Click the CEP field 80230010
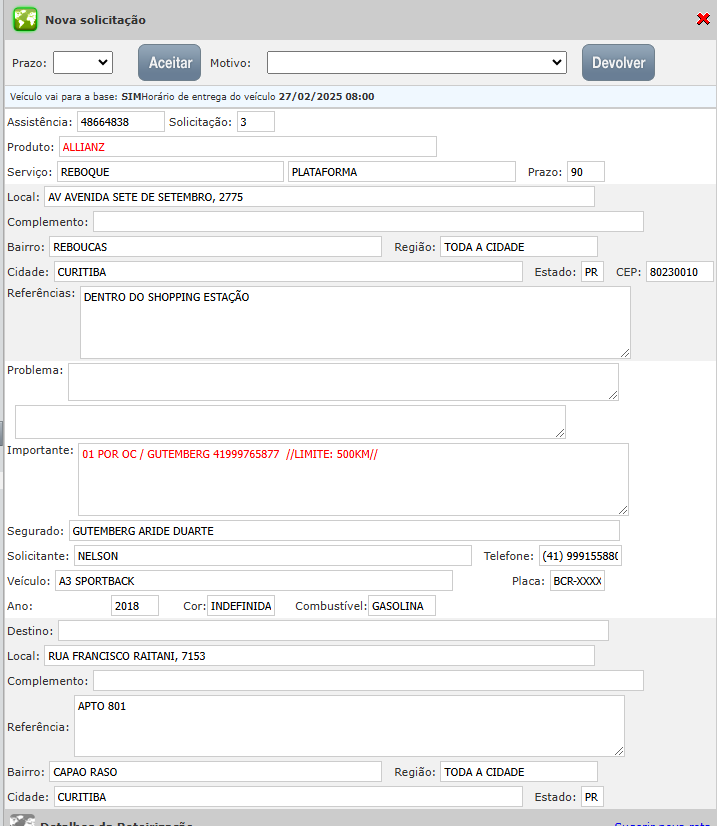Screen dimensions: 722x826 pos(679,272)
